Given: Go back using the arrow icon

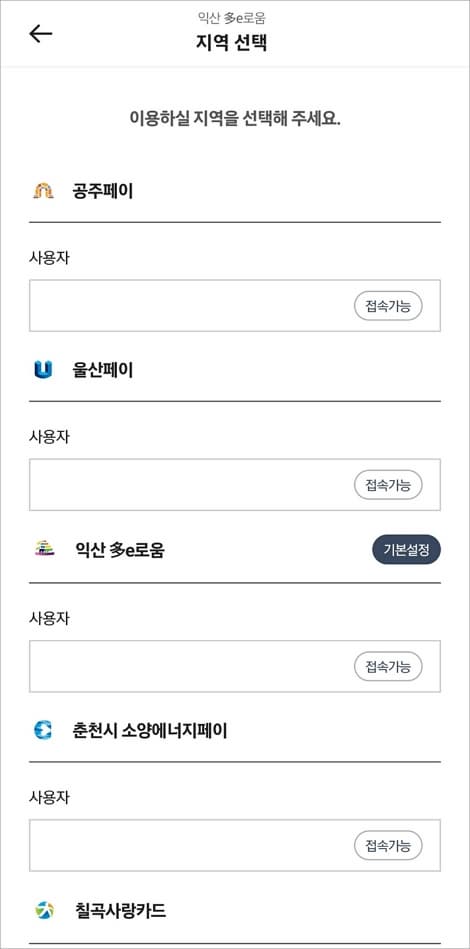Looking at the screenshot, I should [x=41, y=34].
